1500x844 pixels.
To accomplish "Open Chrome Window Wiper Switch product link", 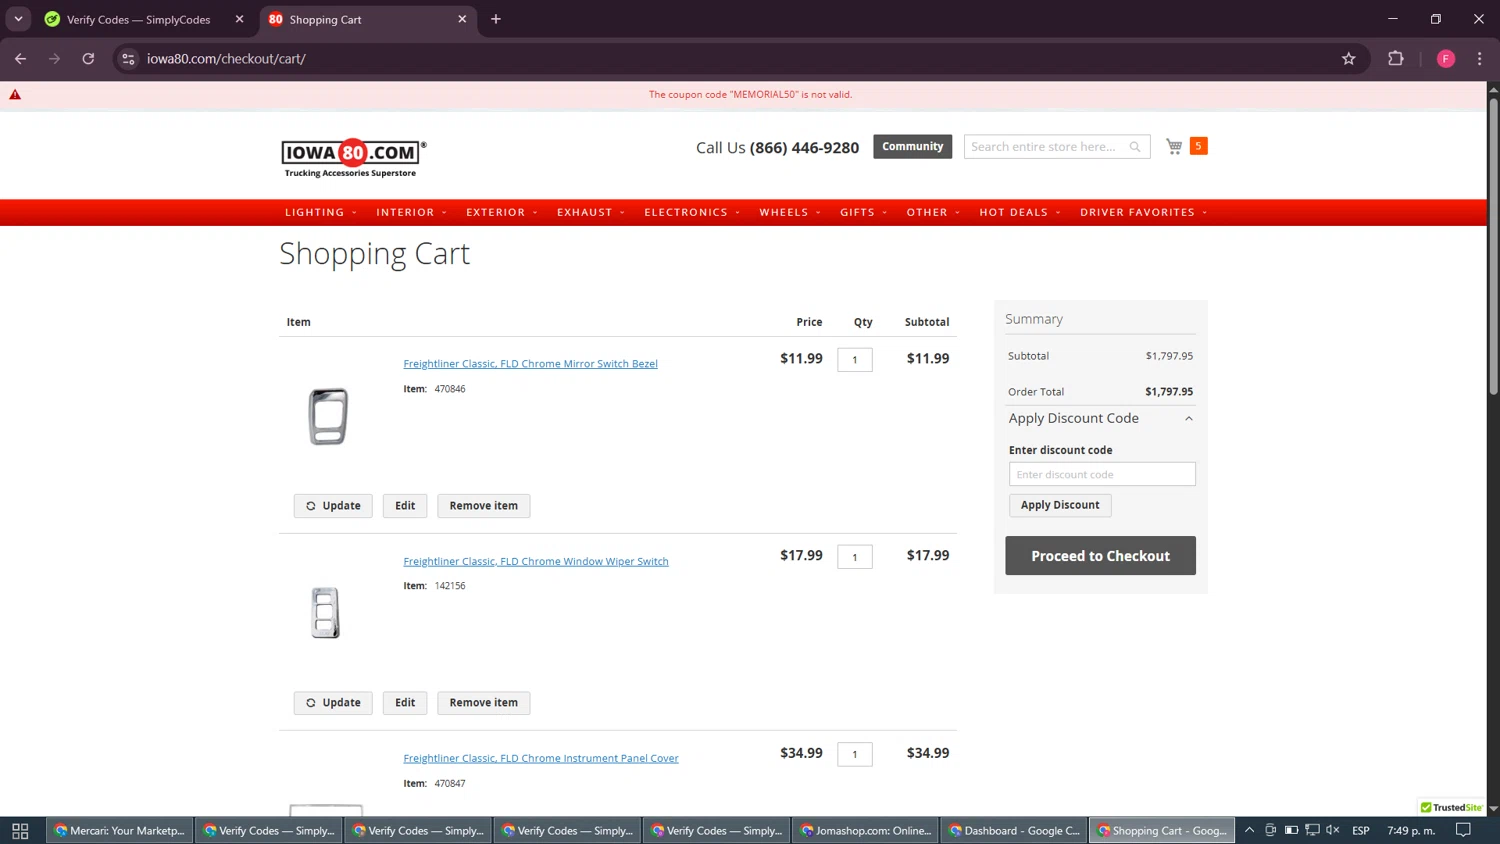I will point(536,561).
